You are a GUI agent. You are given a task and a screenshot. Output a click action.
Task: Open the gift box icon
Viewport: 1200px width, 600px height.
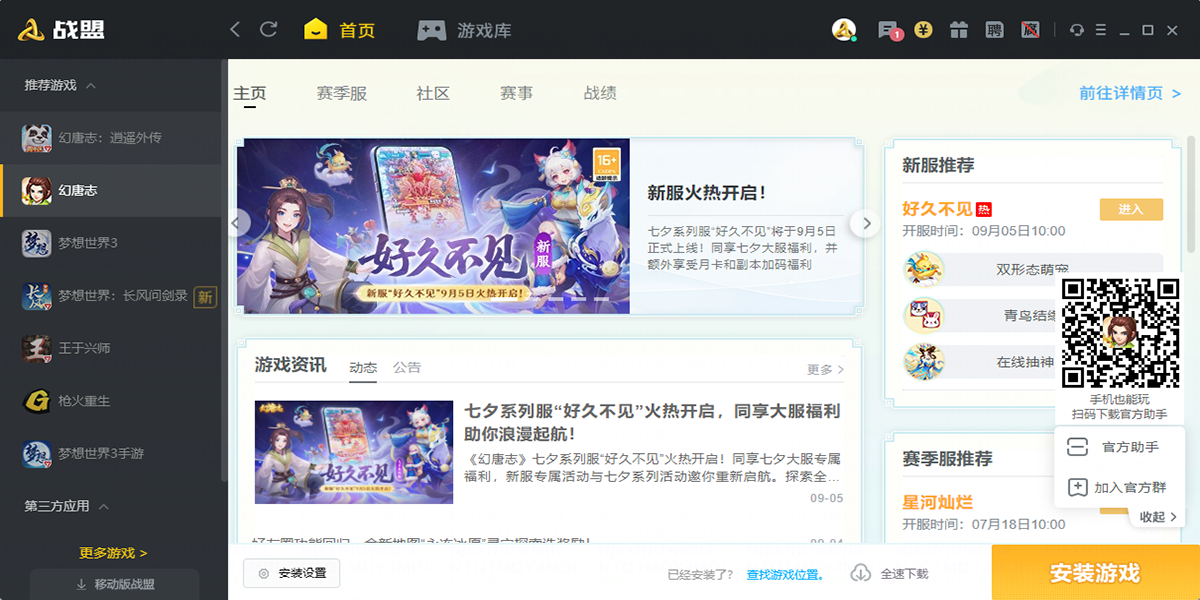[x=959, y=30]
